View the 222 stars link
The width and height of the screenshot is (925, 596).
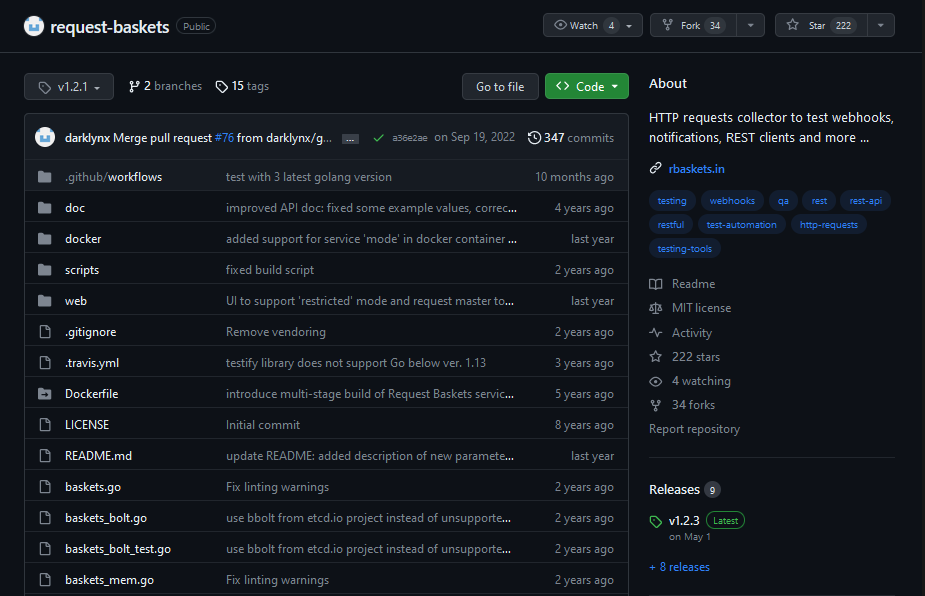[684, 357]
